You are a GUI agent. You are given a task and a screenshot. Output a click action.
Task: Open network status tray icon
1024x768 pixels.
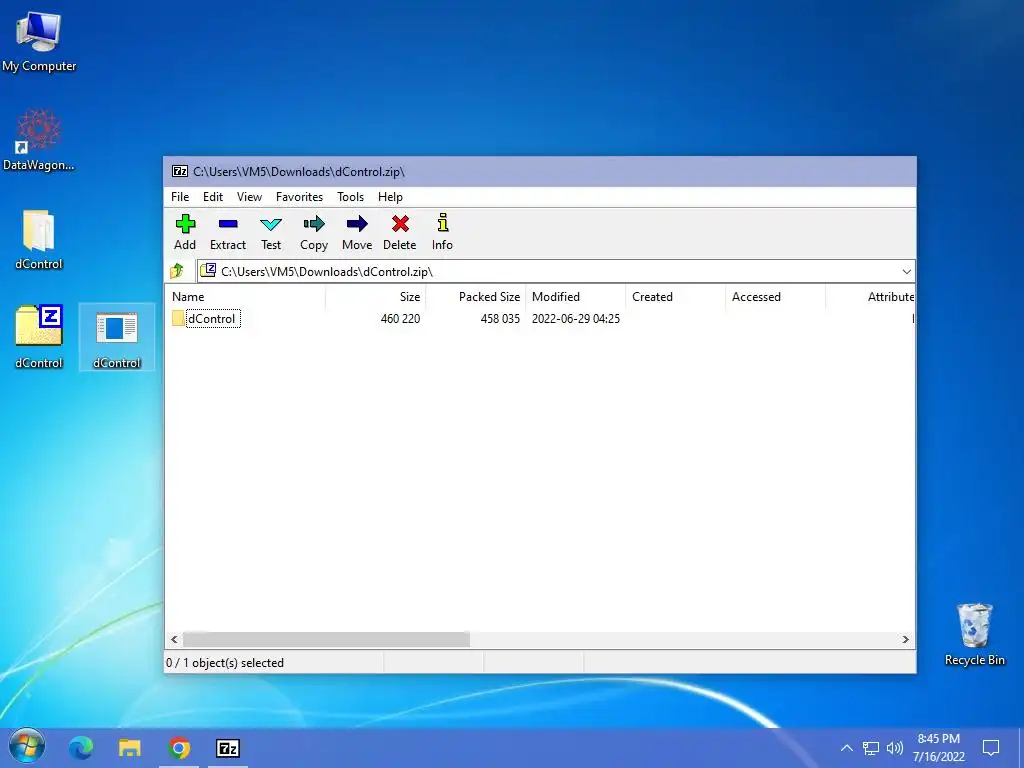[x=871, y=748]
